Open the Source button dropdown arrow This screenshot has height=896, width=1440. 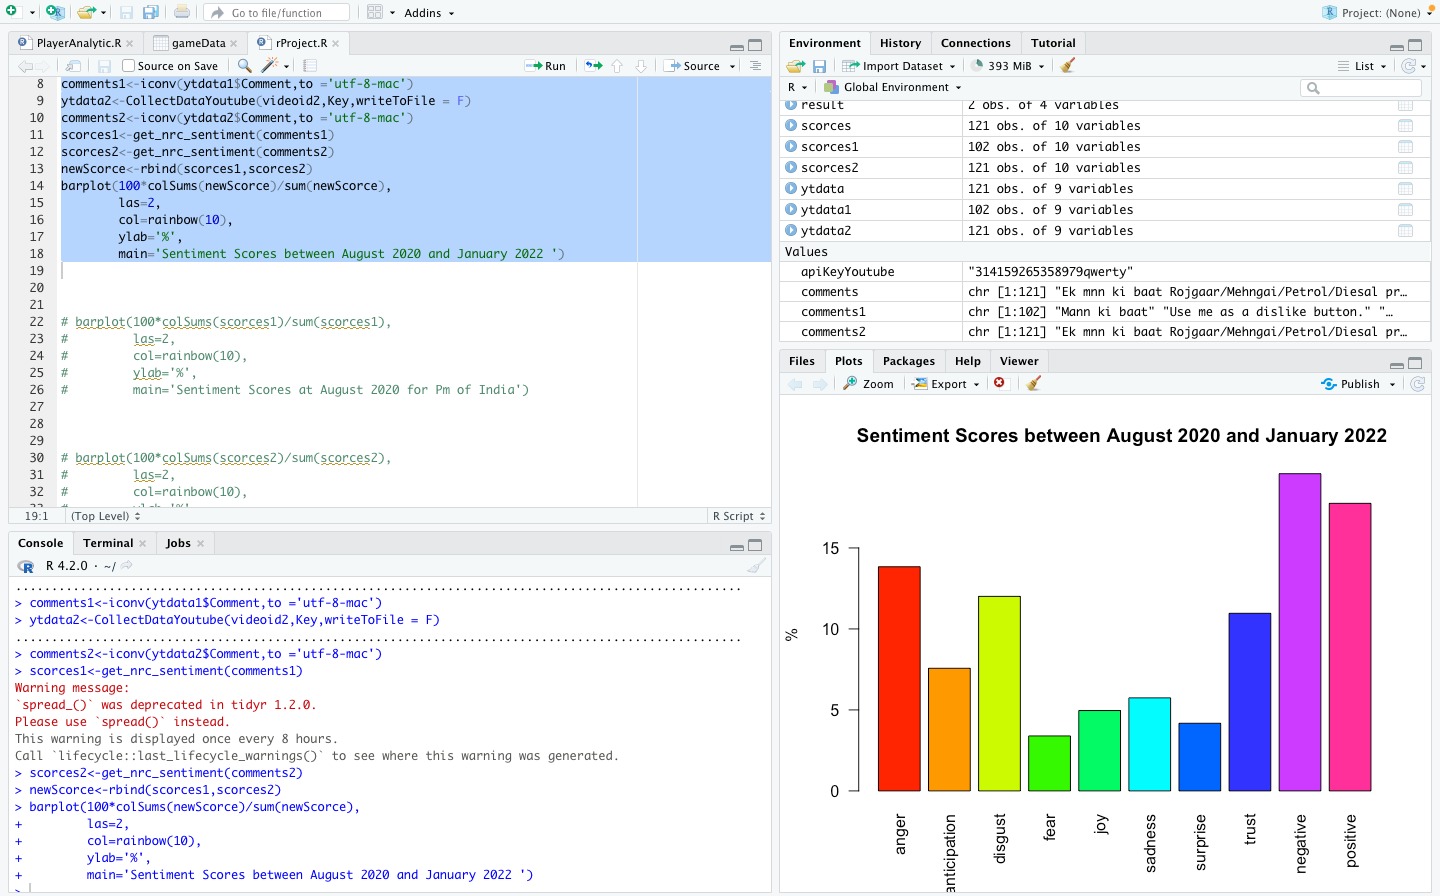[732, 66]
